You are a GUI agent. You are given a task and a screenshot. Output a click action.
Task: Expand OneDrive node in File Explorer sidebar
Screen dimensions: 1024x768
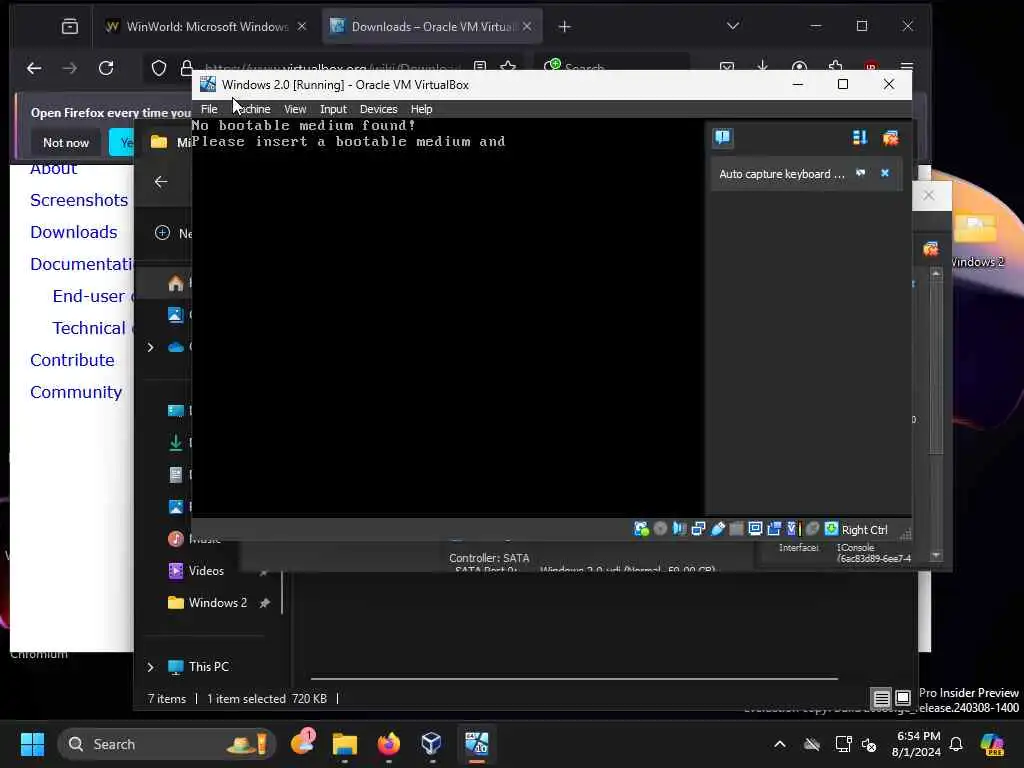[x=150, y=347]
